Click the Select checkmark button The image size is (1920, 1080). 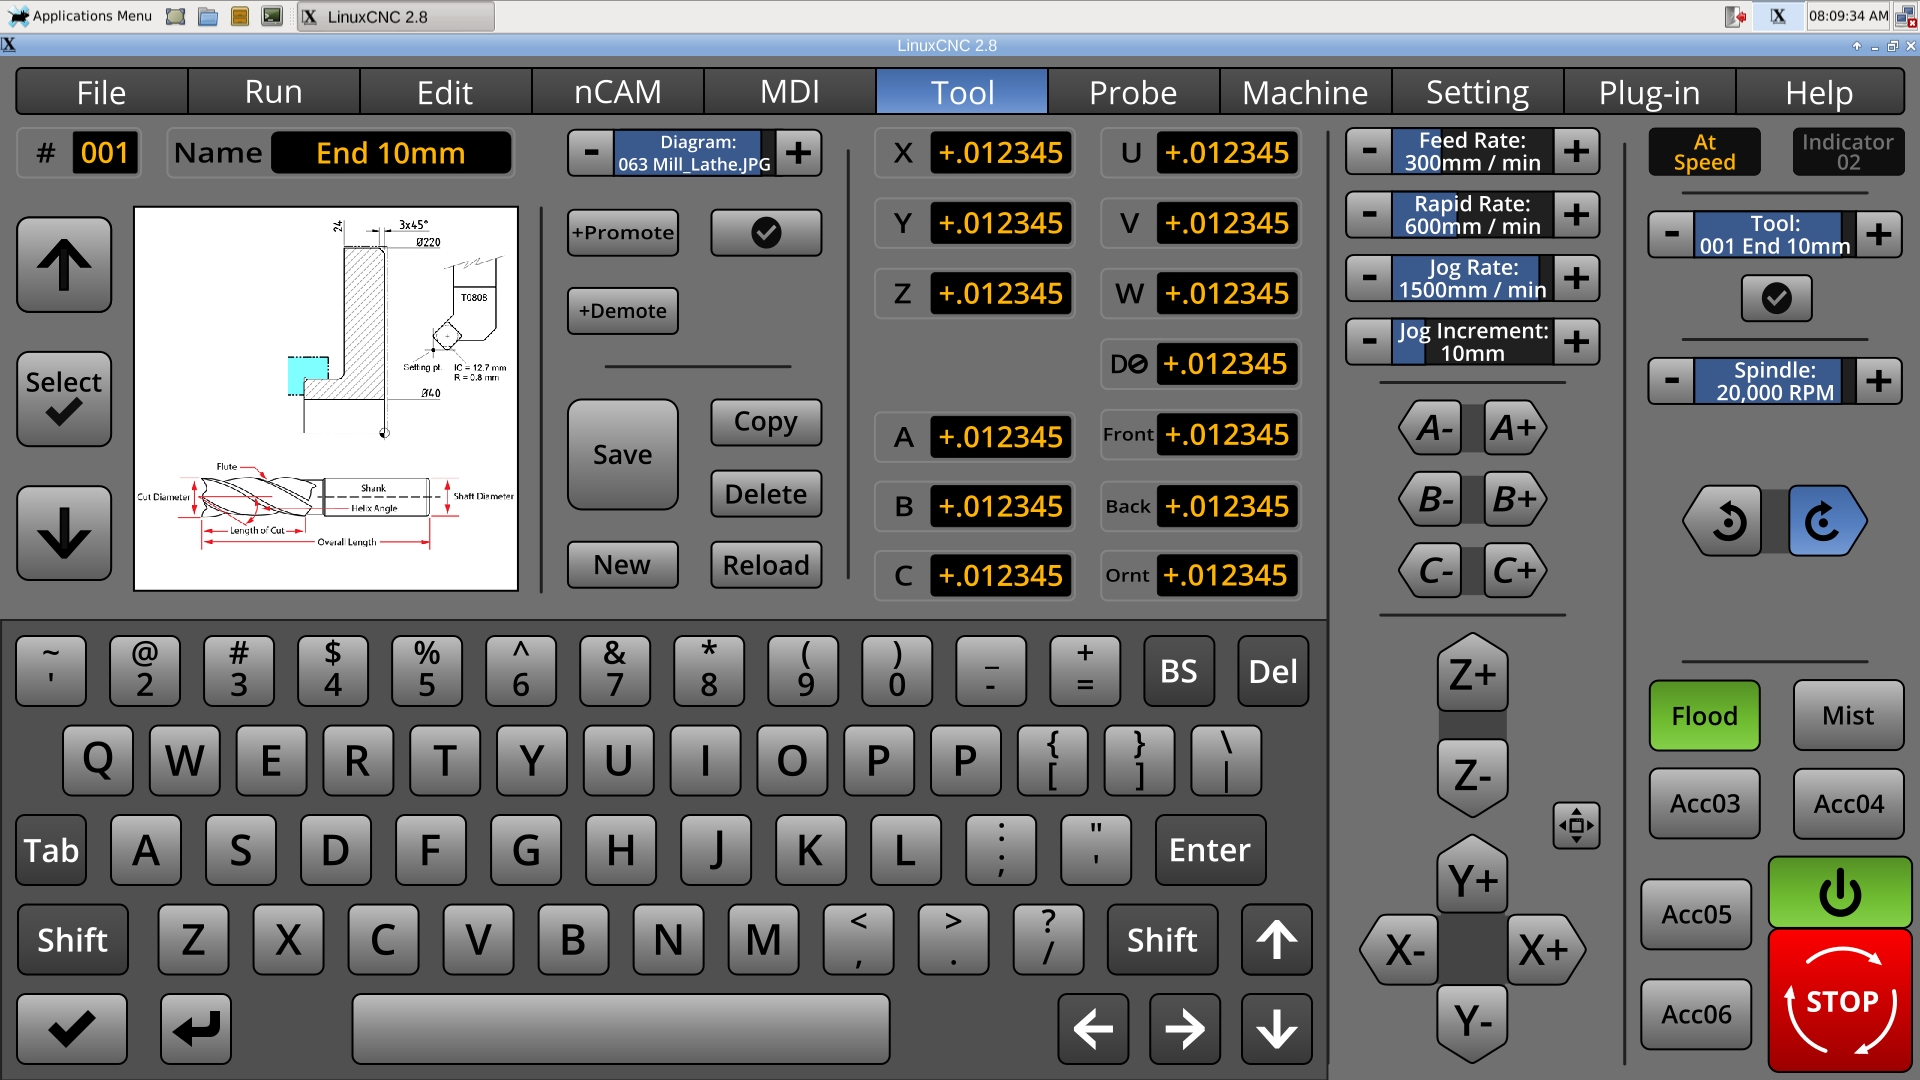[64, 398]
